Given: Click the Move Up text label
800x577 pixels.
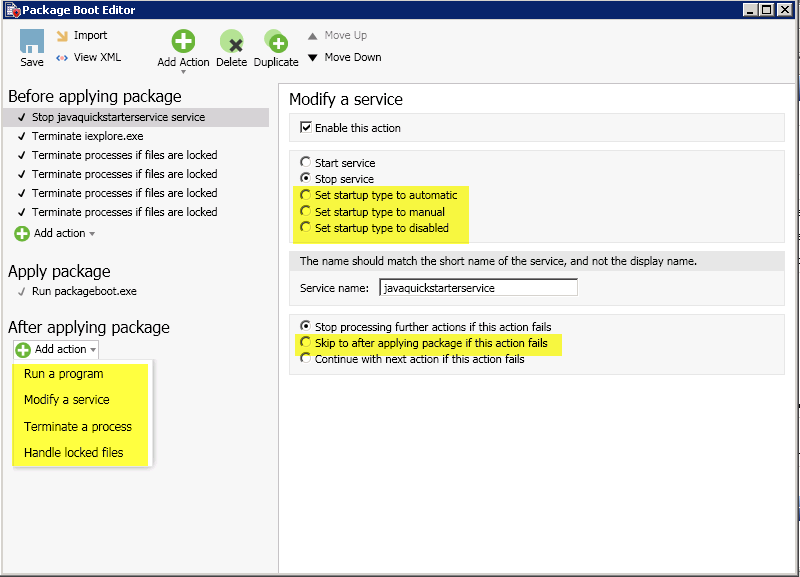Looking at the screenshot, I should pos(346,35).
